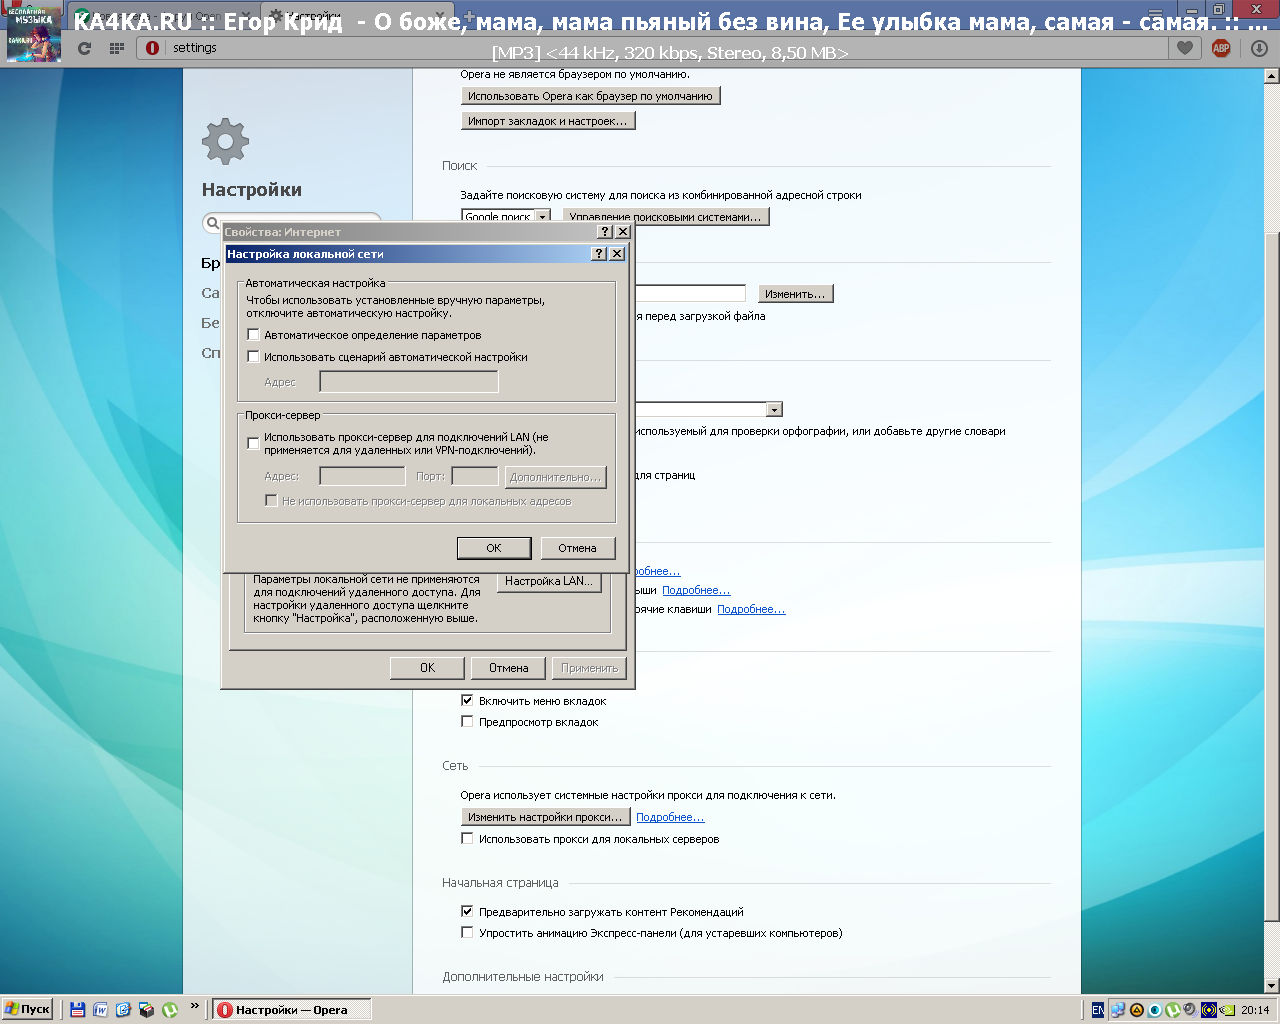
Task: Open the Start menu button
Action: pyautogui.click(x=28, y=1010)
